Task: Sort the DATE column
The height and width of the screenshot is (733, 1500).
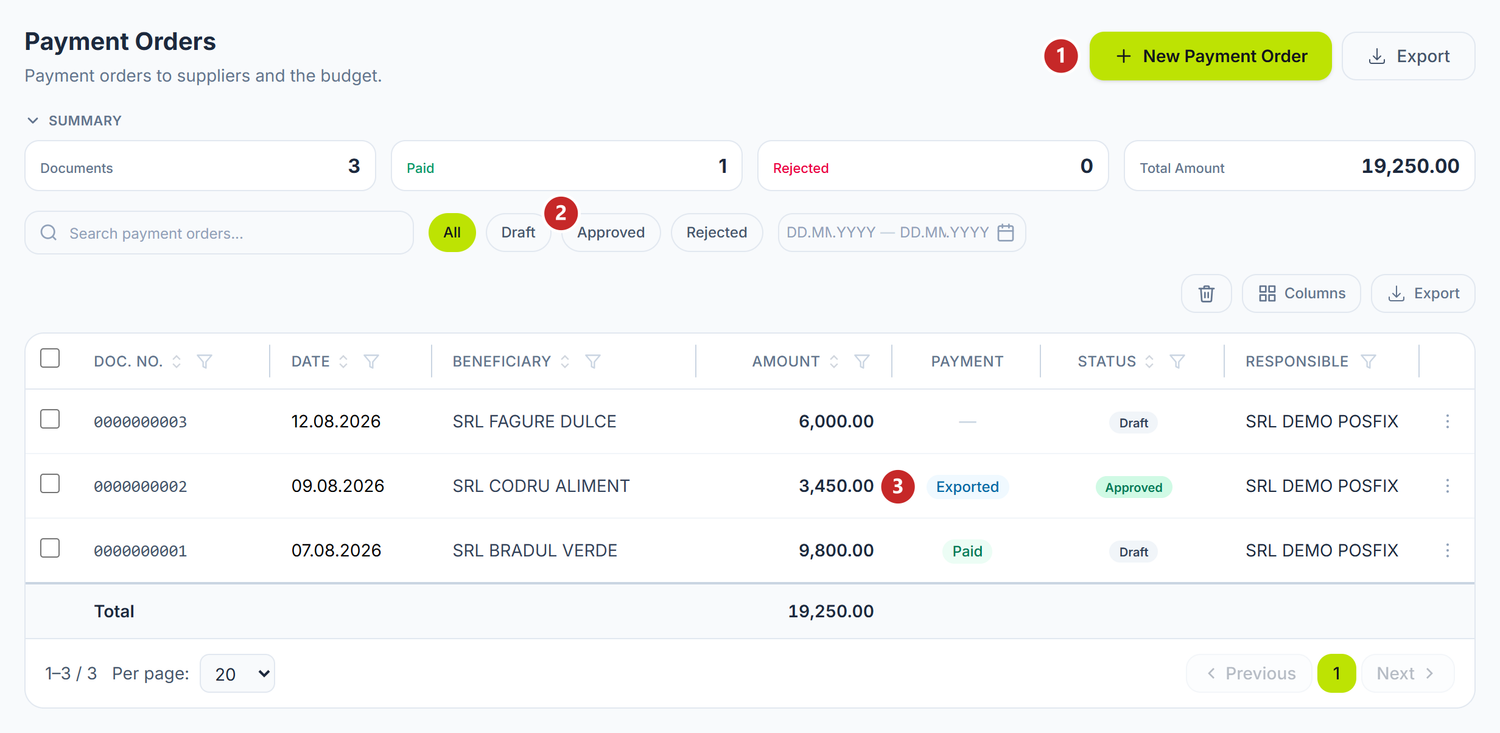Action: [343, 361]
